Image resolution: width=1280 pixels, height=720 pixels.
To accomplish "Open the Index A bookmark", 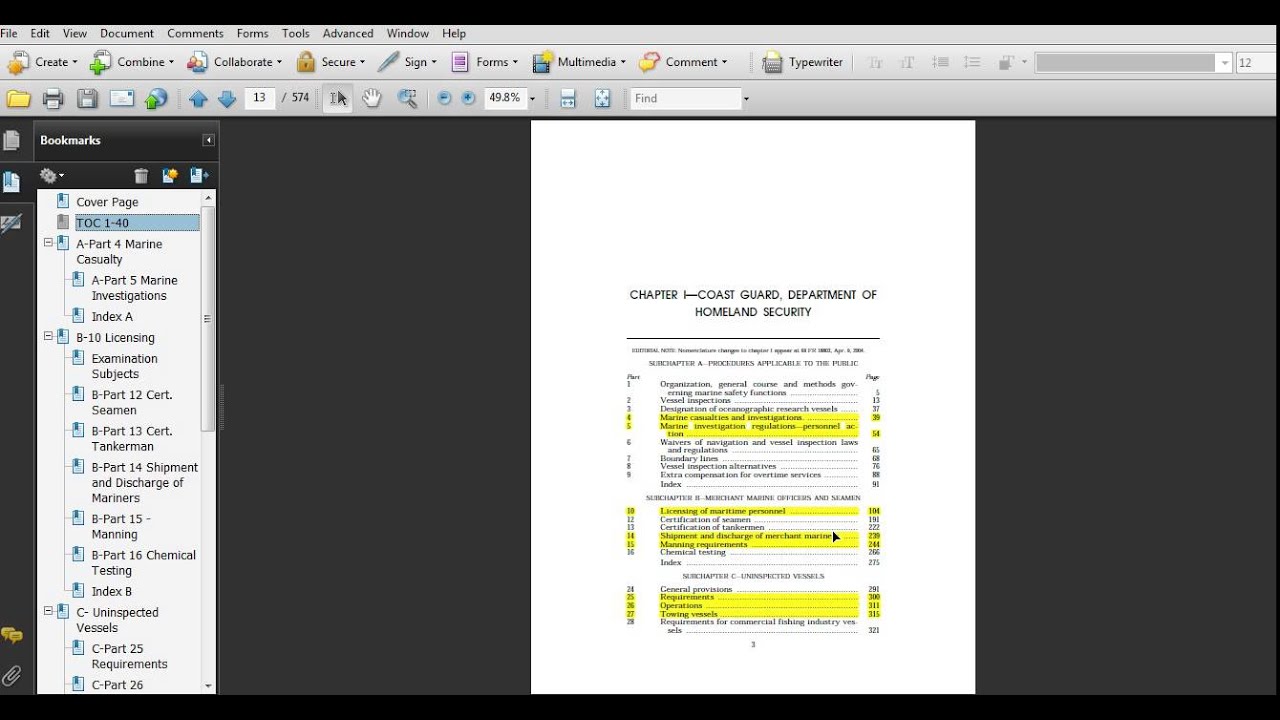I will (x=112, y=316).
